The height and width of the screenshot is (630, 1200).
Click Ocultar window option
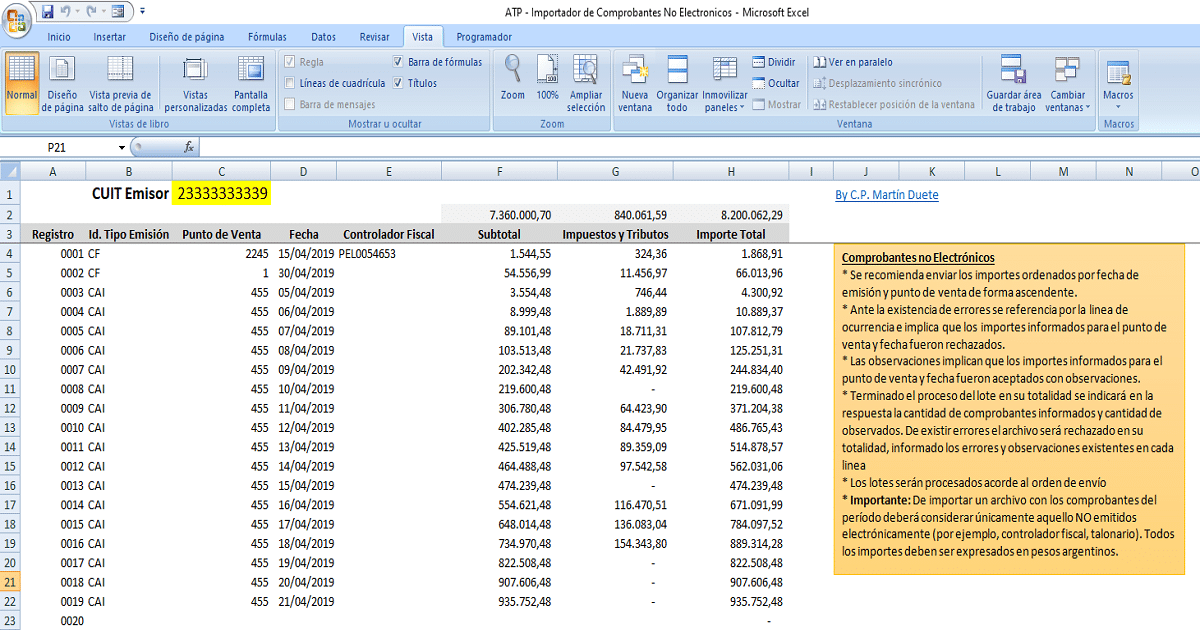tap(776, 83)
